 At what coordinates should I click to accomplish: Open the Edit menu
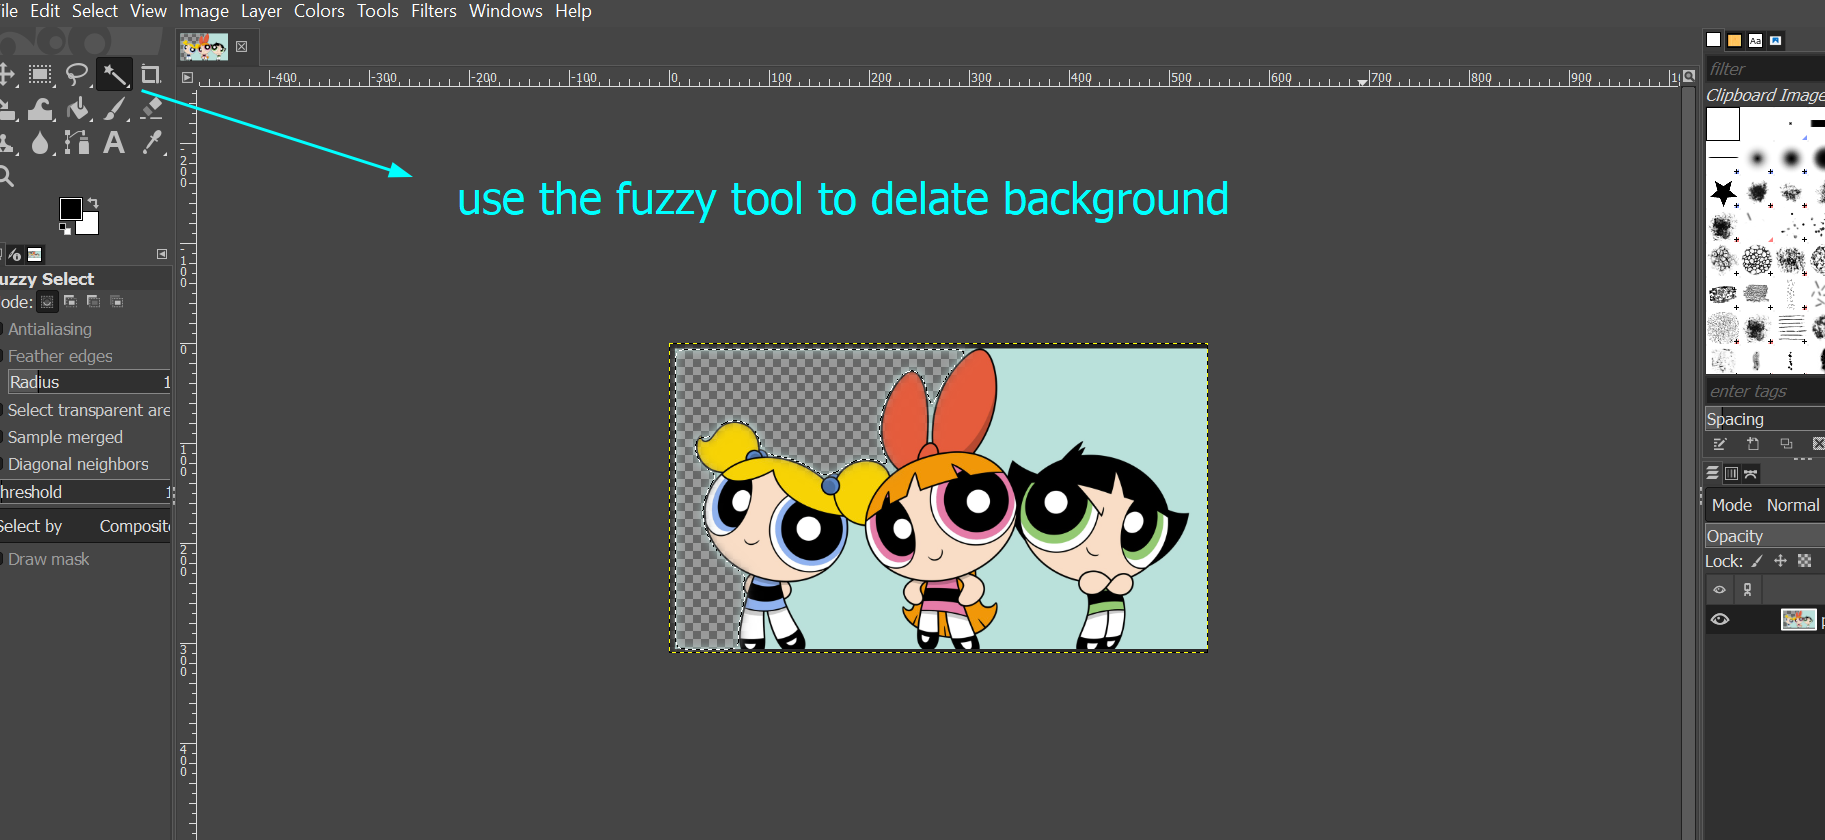click(x=45, y=11)
